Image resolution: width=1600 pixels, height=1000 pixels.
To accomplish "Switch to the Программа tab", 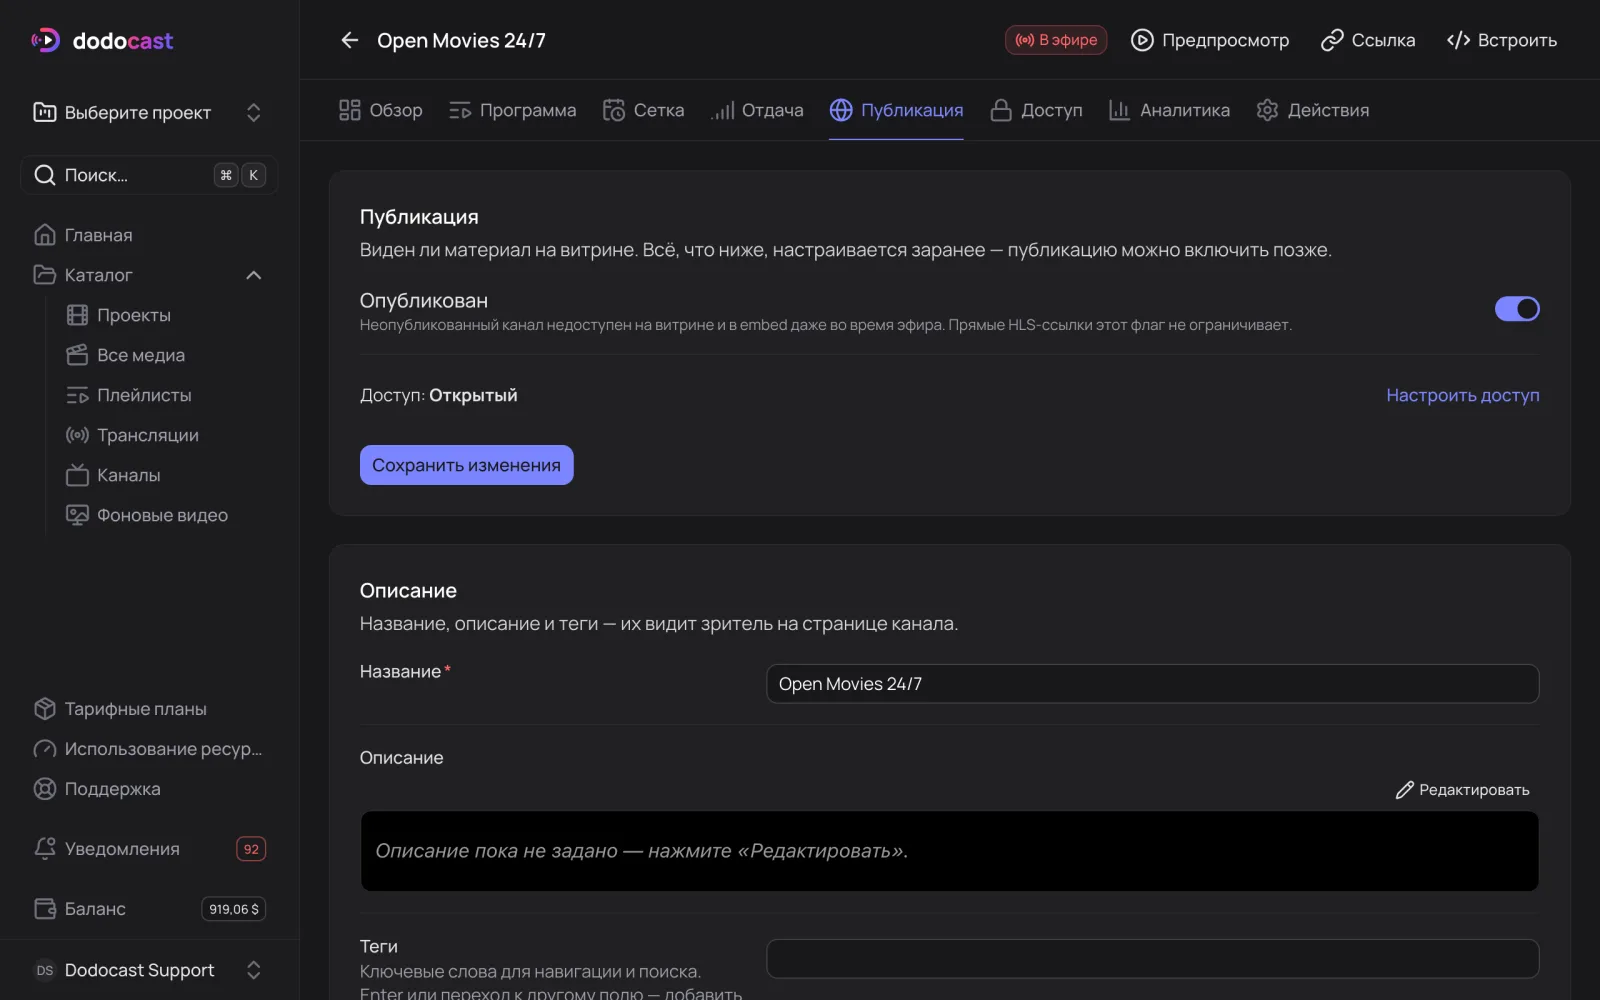I will click(x=513, y=110).
